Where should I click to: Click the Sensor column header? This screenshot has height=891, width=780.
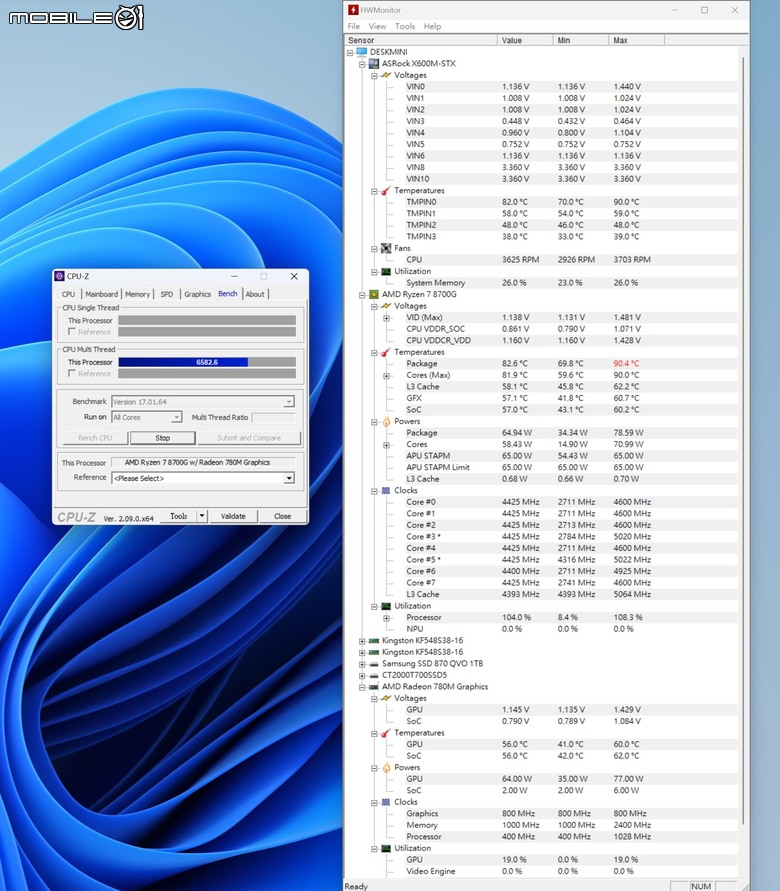coord(421,40)
